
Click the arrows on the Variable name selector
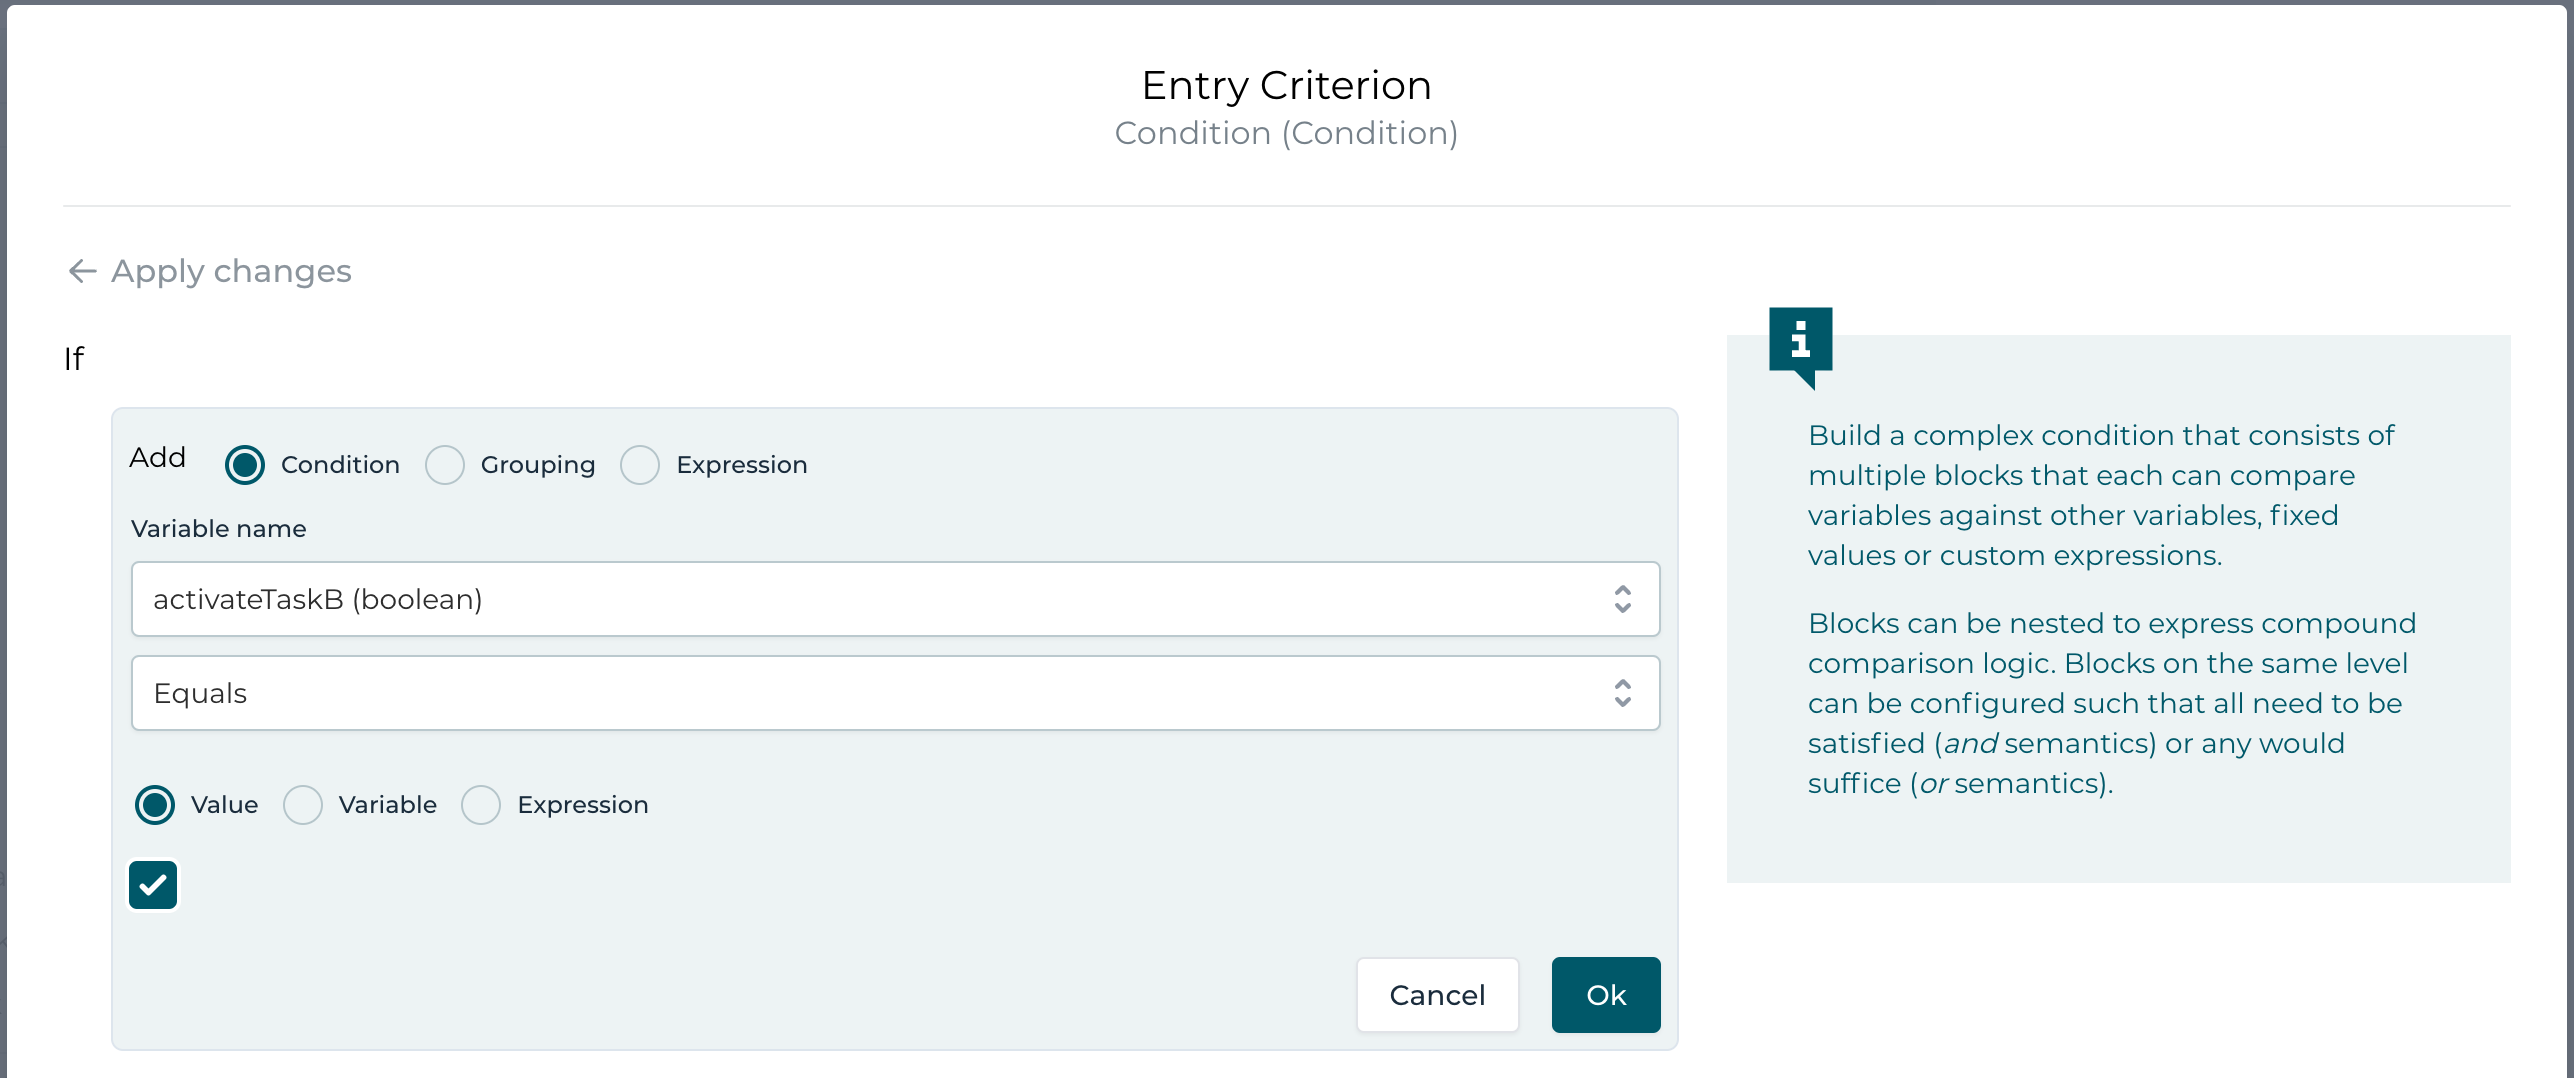coord(1622,599)
